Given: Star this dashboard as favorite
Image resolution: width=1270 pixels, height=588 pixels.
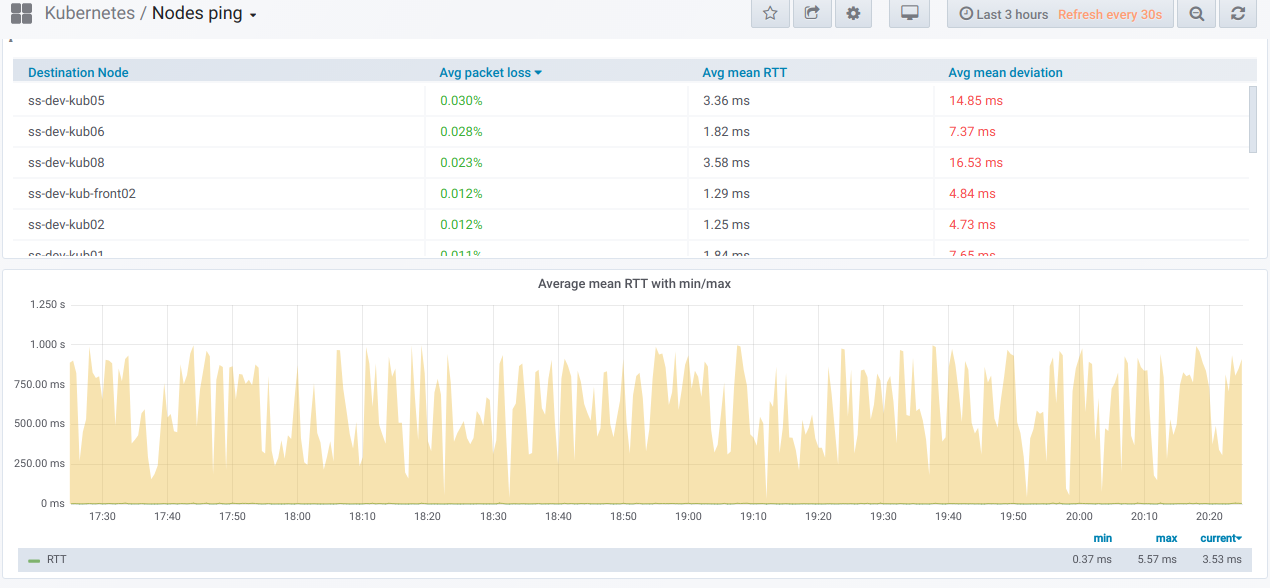Looking at the screenshot, I should point(770,14).
